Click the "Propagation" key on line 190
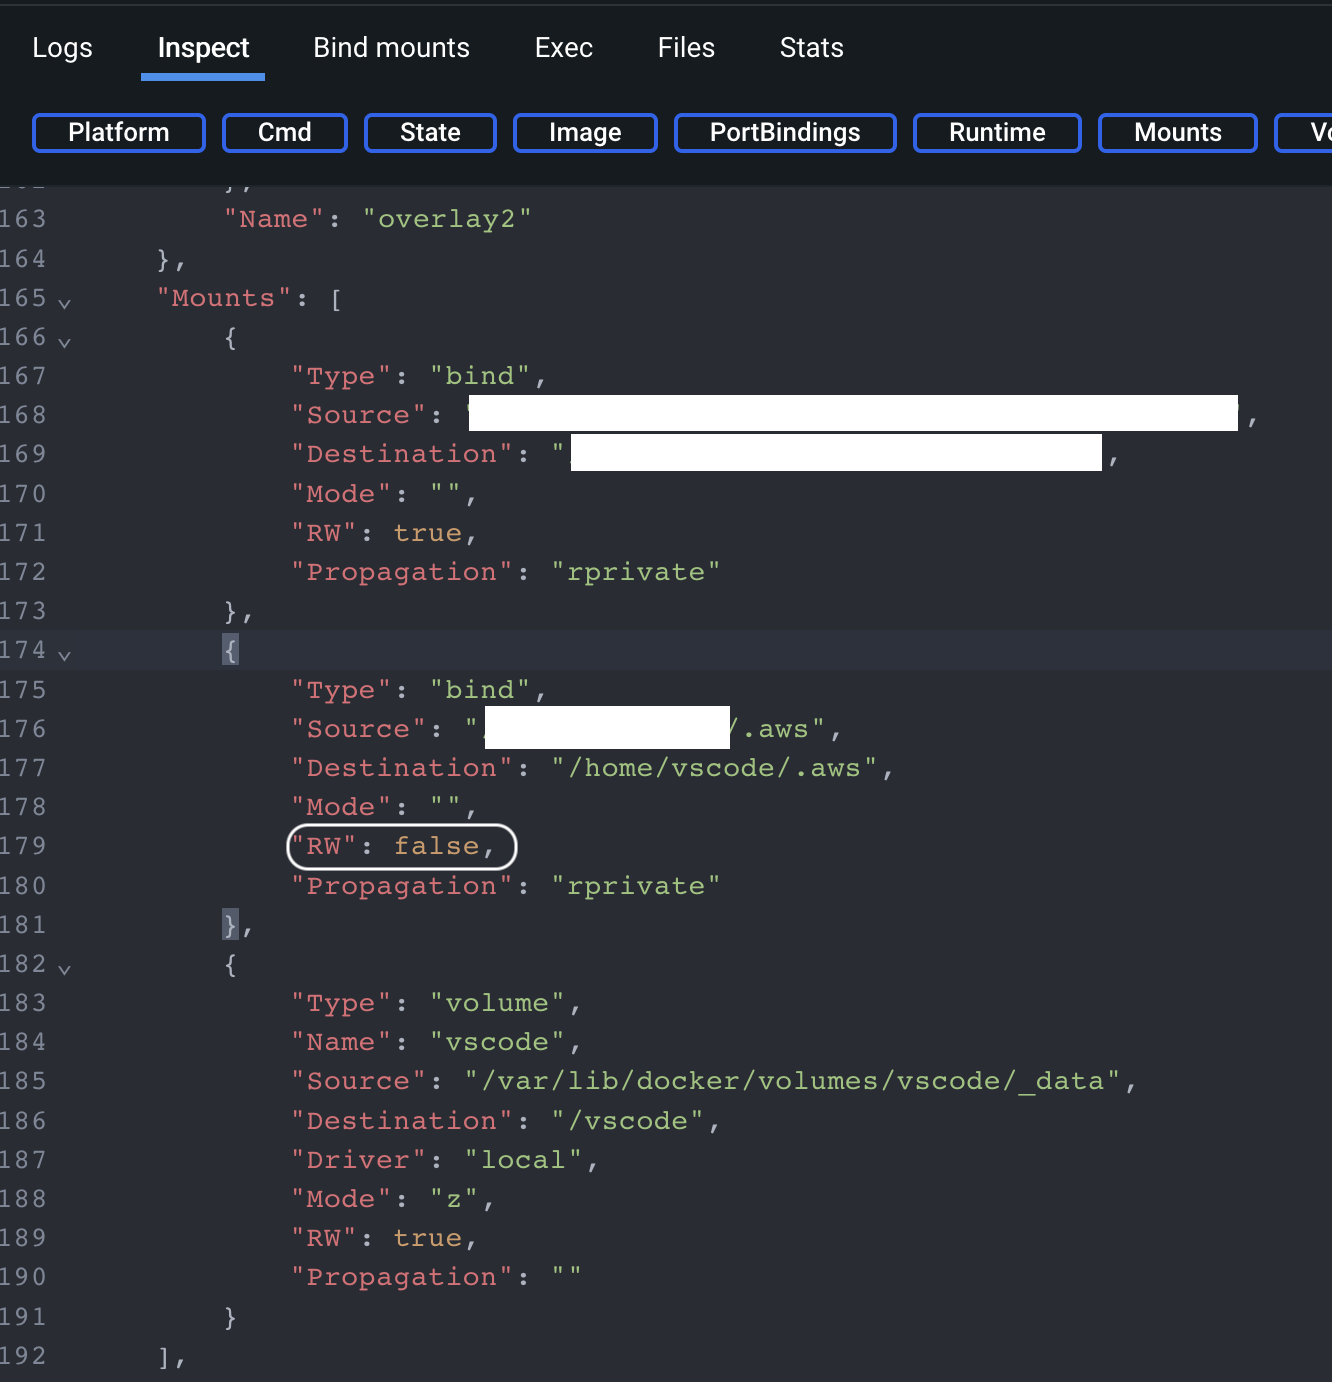 [x=402, y=1277]
